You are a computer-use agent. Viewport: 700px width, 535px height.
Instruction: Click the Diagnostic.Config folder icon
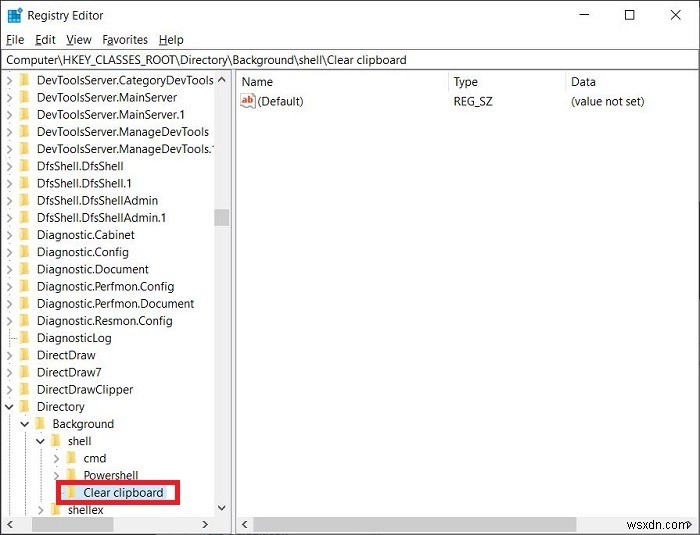(x=25, y=252)
